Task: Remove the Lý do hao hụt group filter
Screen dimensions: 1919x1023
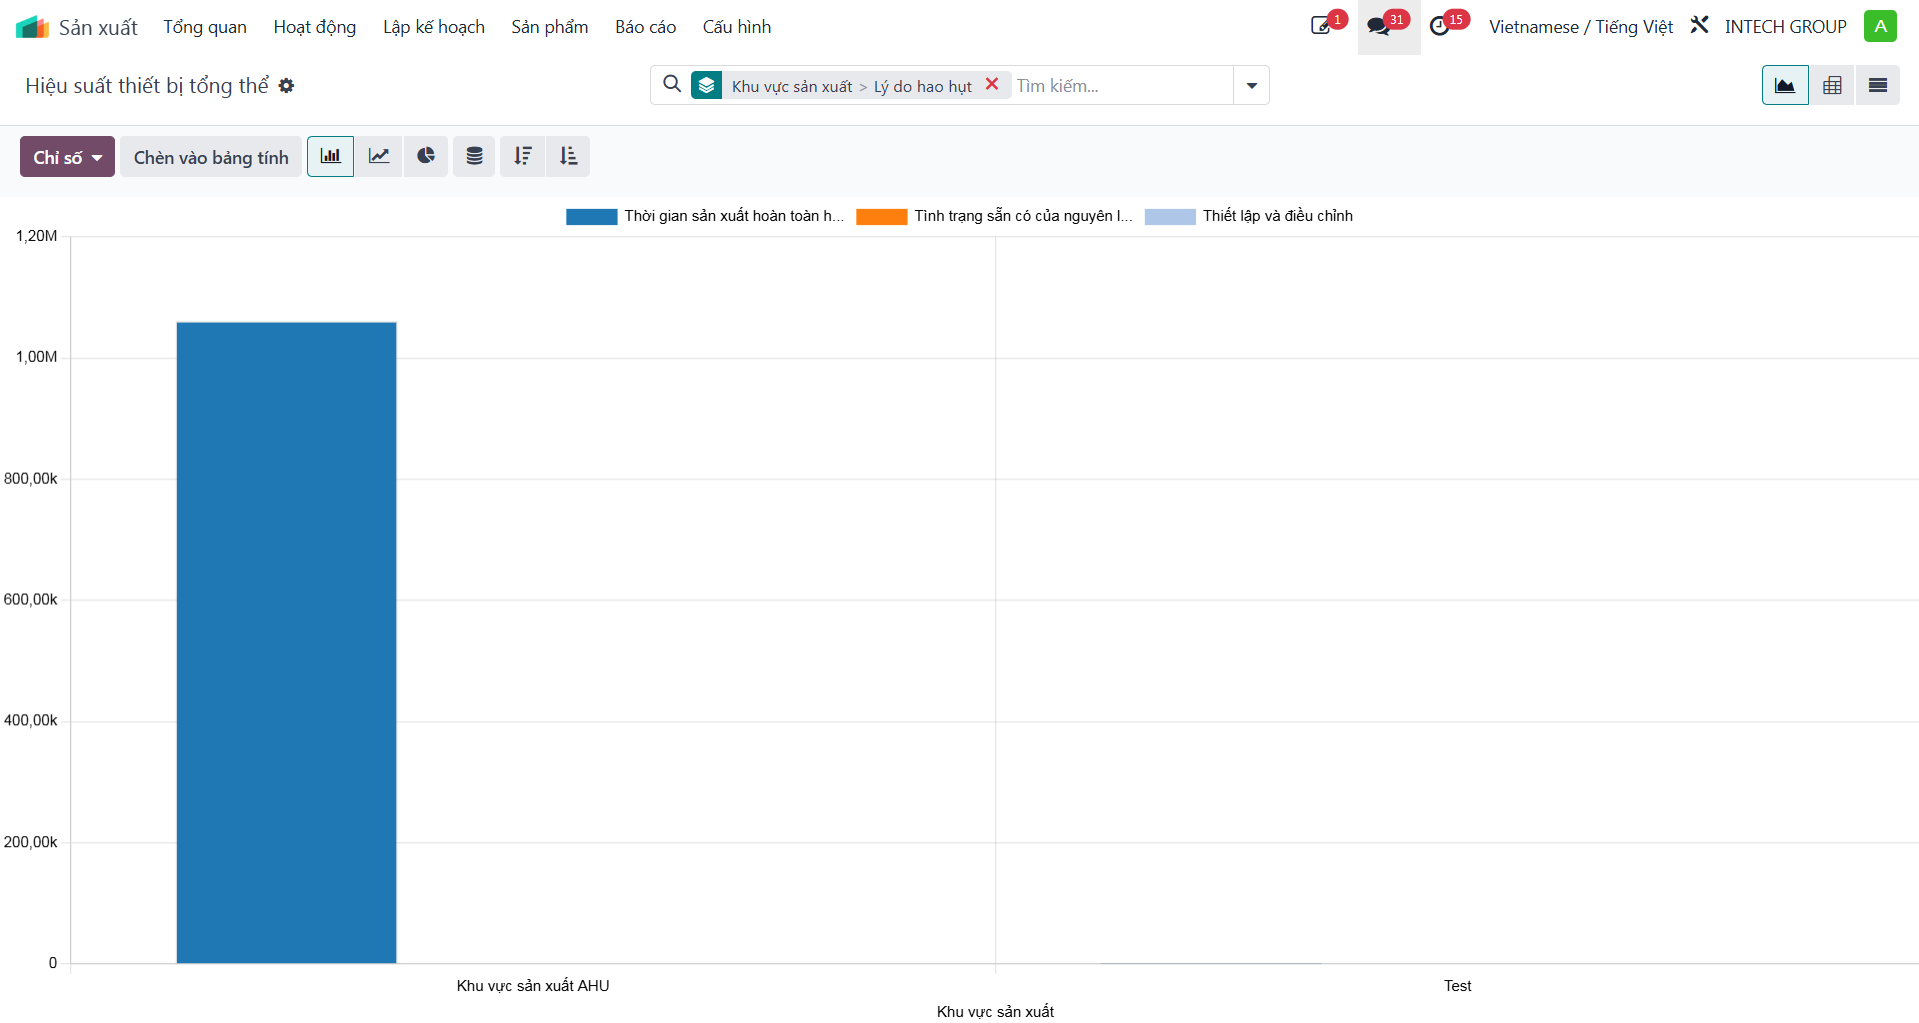Action: [992, 85]
